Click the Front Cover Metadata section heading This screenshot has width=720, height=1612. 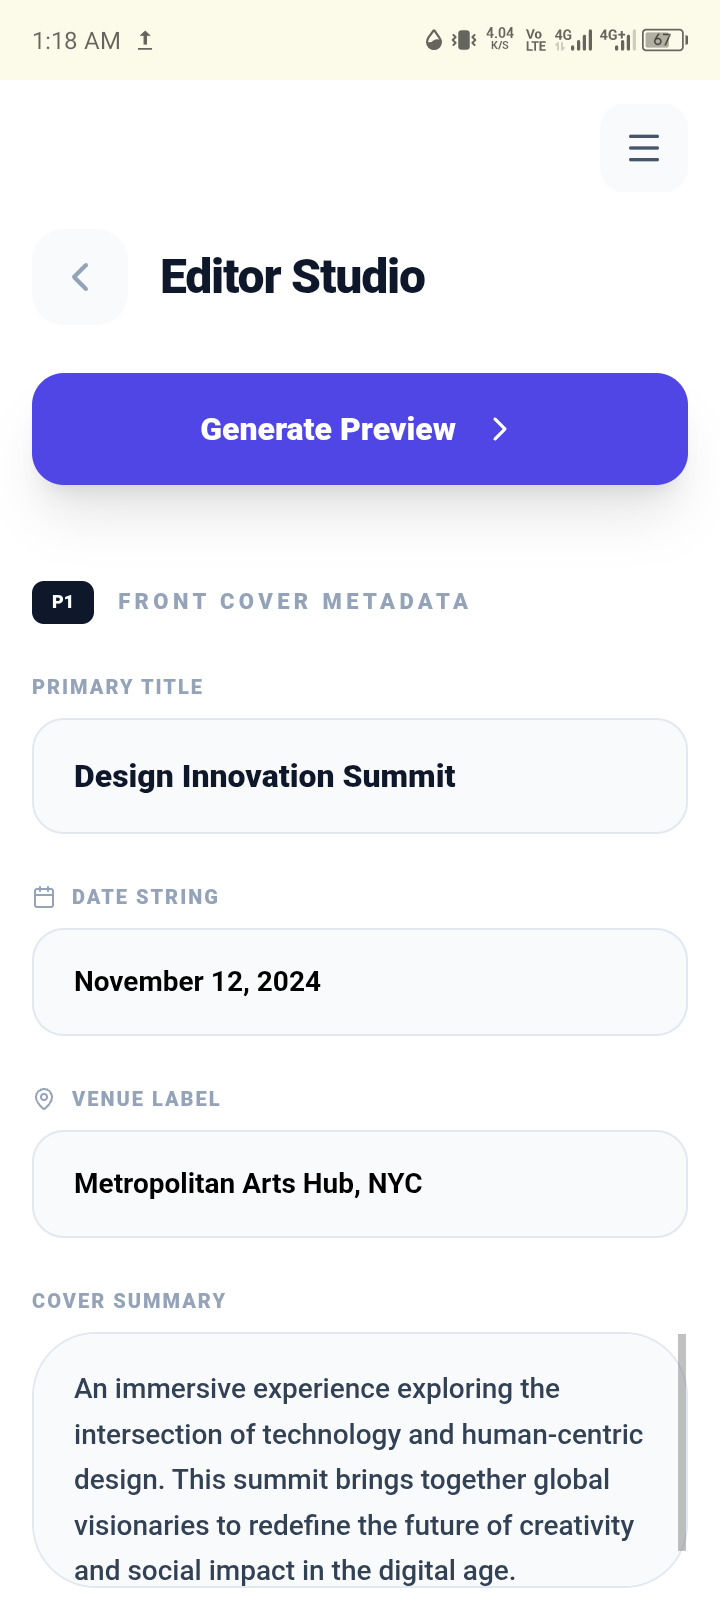click(x=293, y=602)
